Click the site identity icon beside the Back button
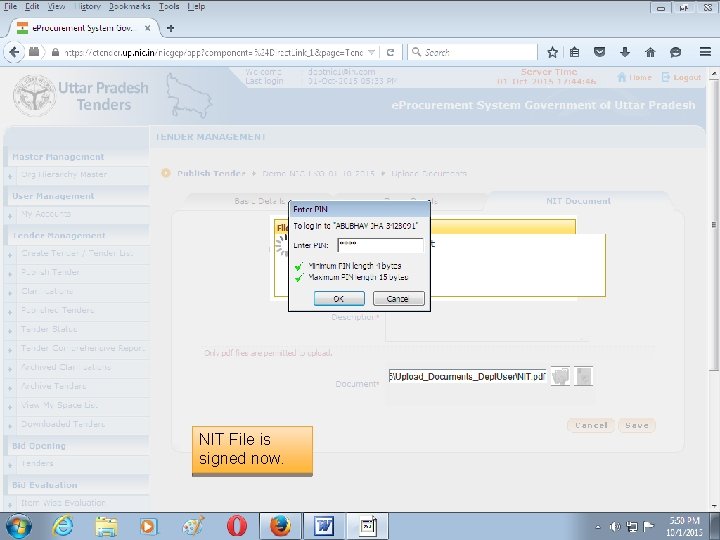Image resolution: width=720 pixels, height=540 pixels. 34,52
